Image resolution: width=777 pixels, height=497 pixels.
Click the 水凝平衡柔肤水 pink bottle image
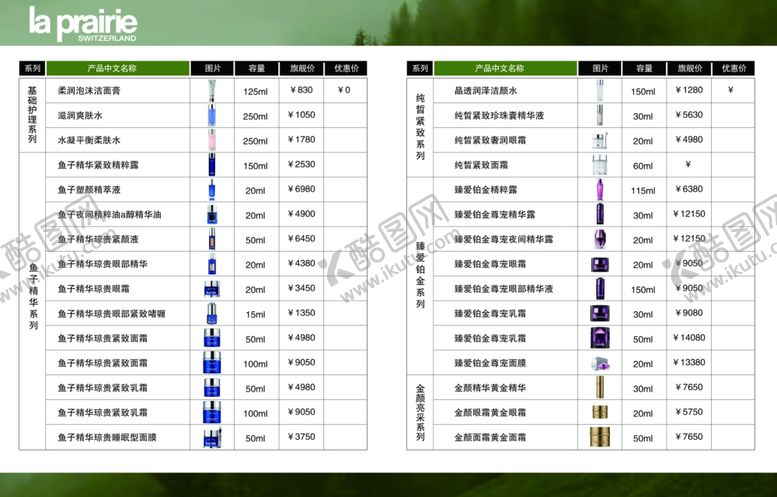212,140
